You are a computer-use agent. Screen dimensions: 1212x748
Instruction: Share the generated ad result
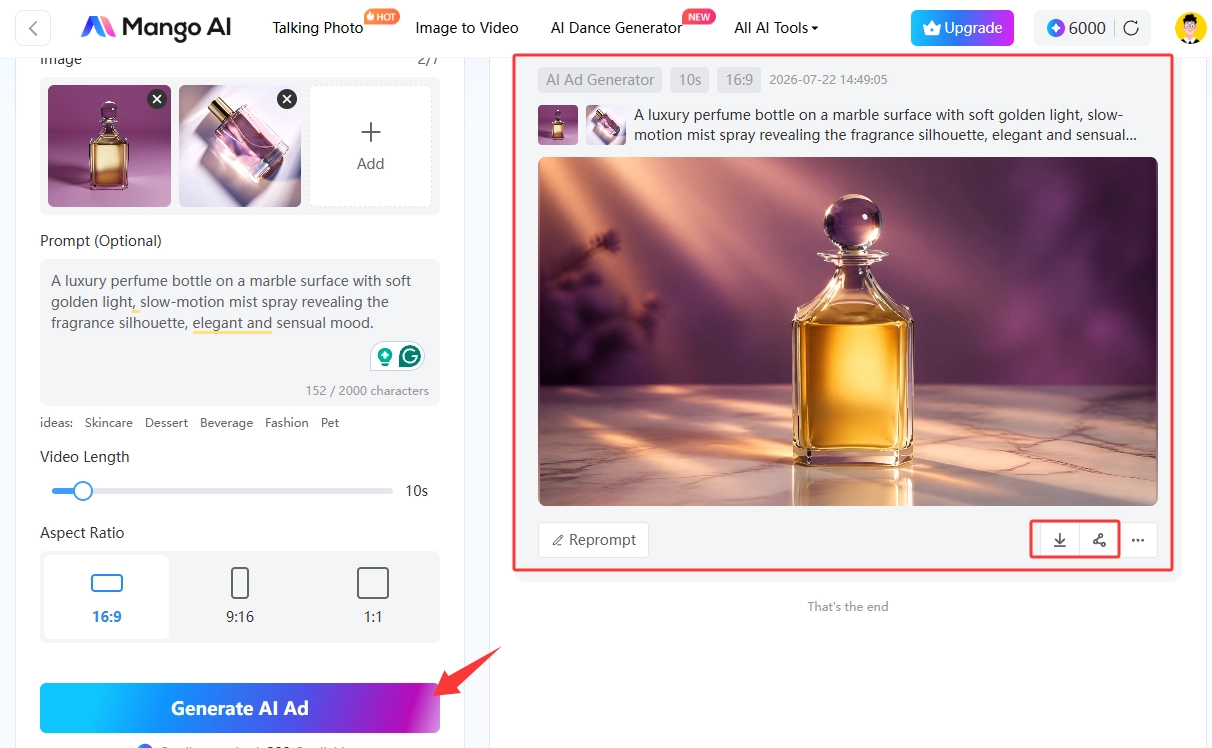point(1099,540)
